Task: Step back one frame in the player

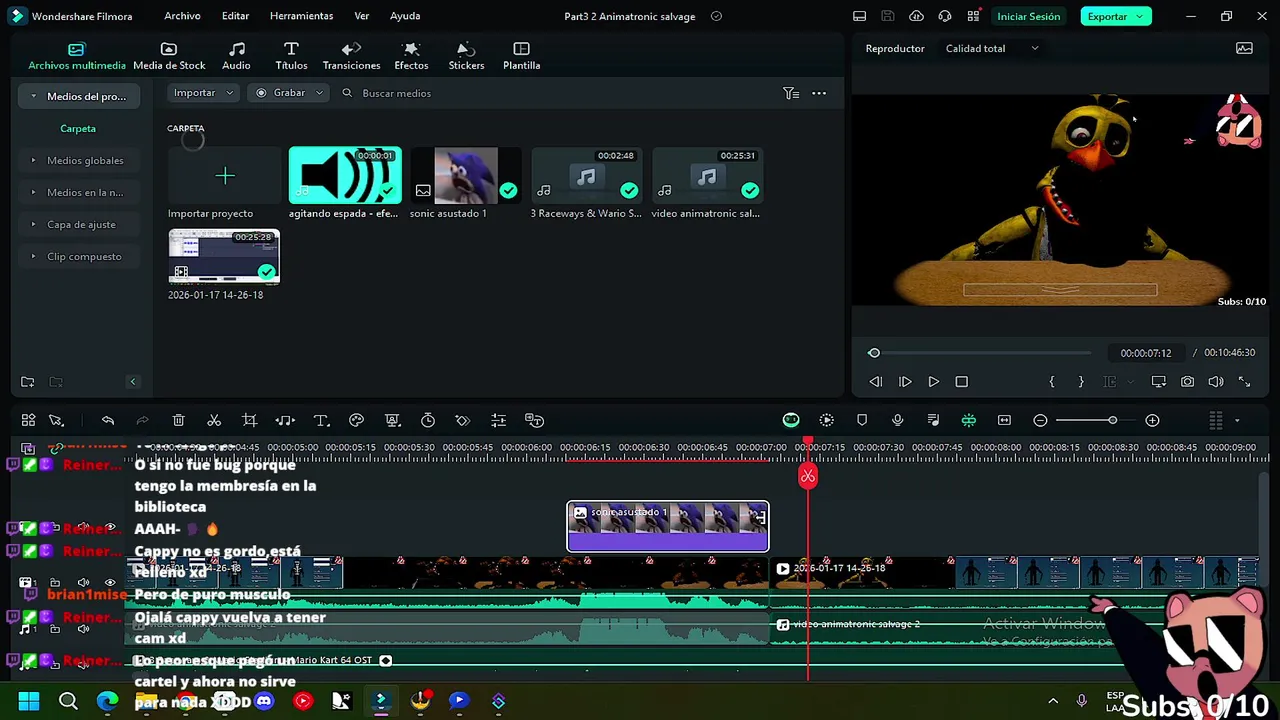Action: (x=875, y=382)
